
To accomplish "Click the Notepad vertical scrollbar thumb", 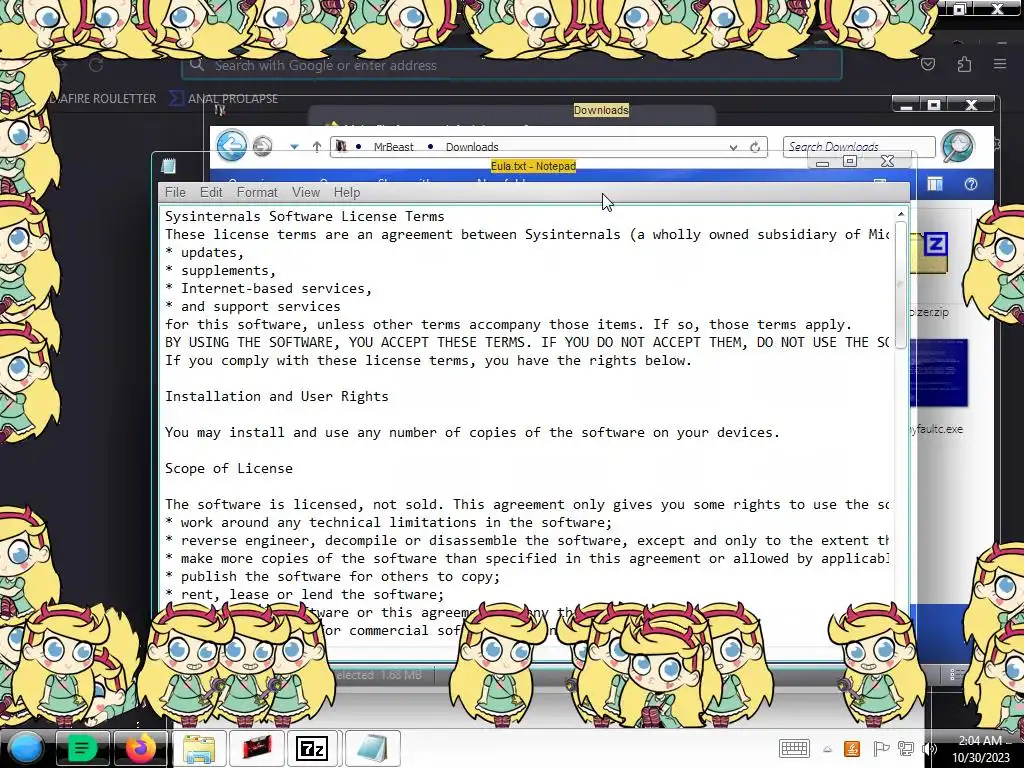I will [x=901, y=285].
